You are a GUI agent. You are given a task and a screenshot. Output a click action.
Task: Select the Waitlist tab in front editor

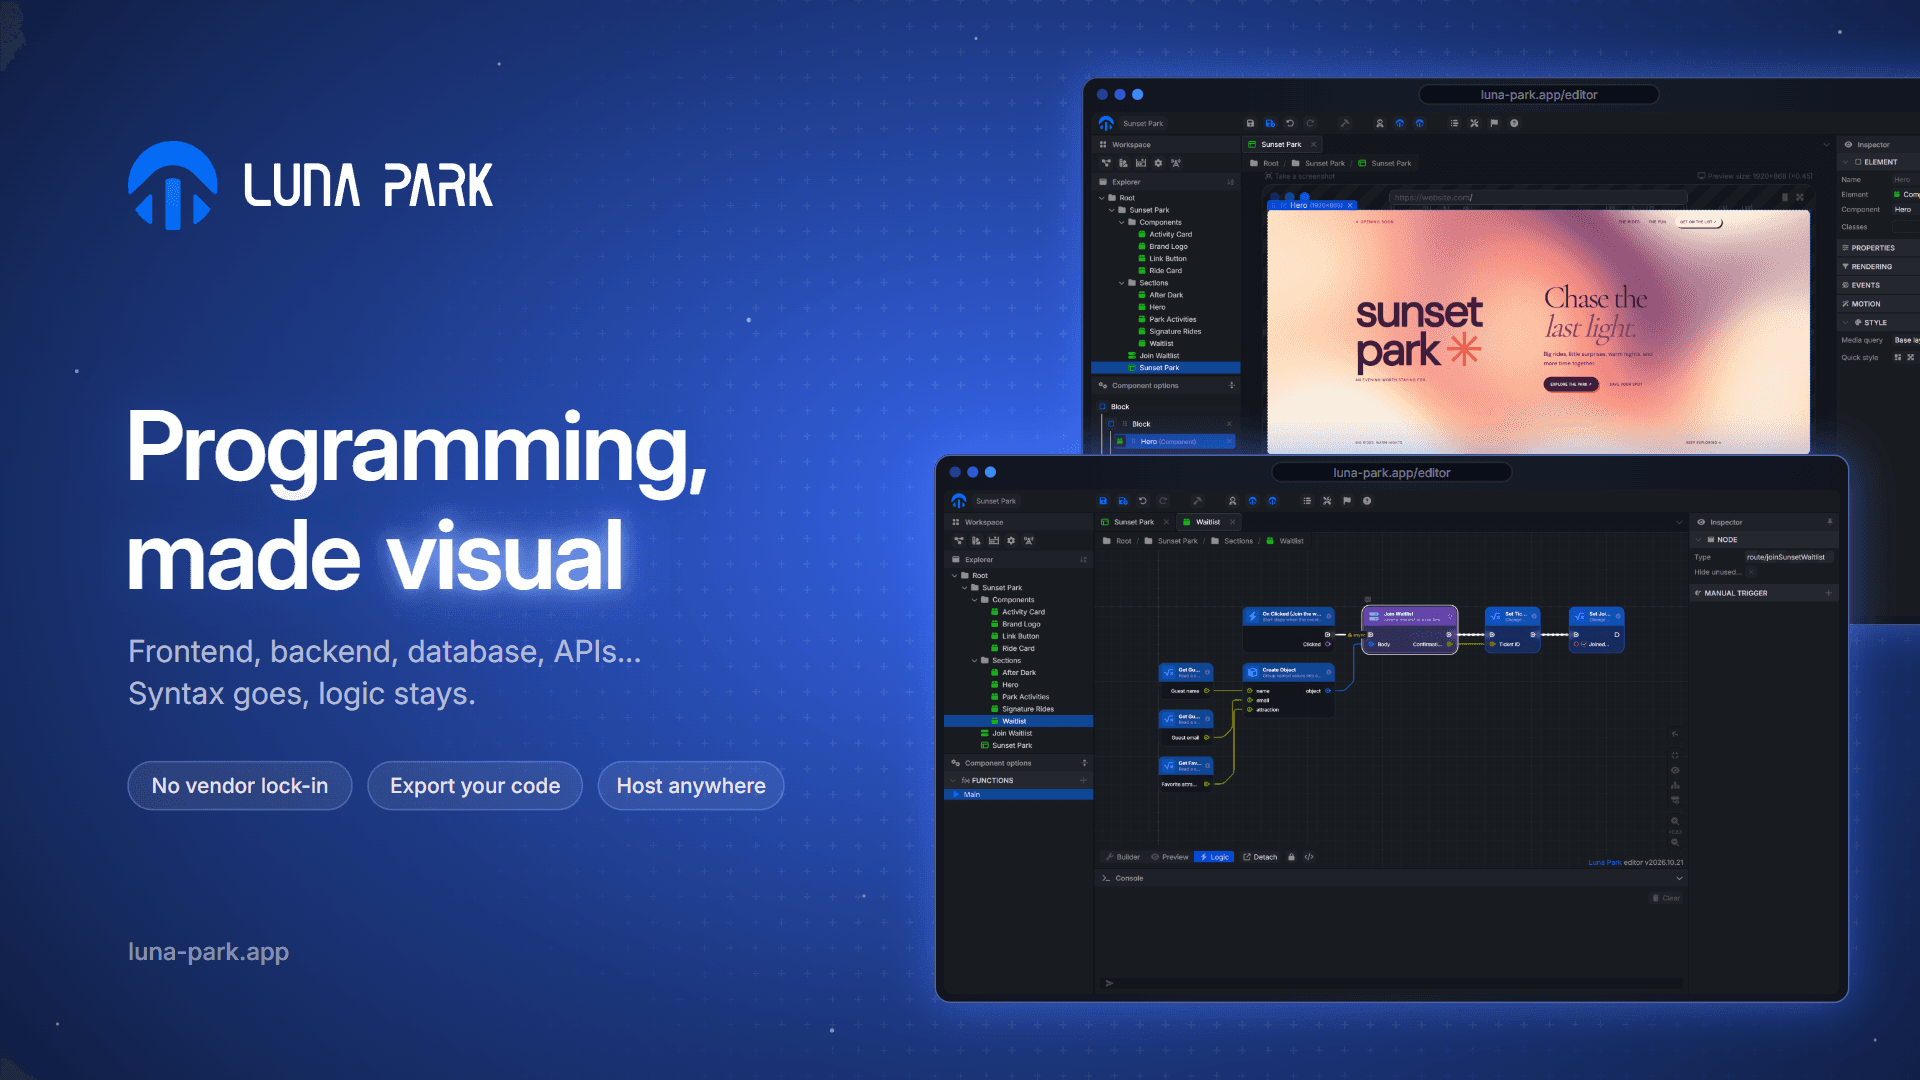pos(1208,522)
